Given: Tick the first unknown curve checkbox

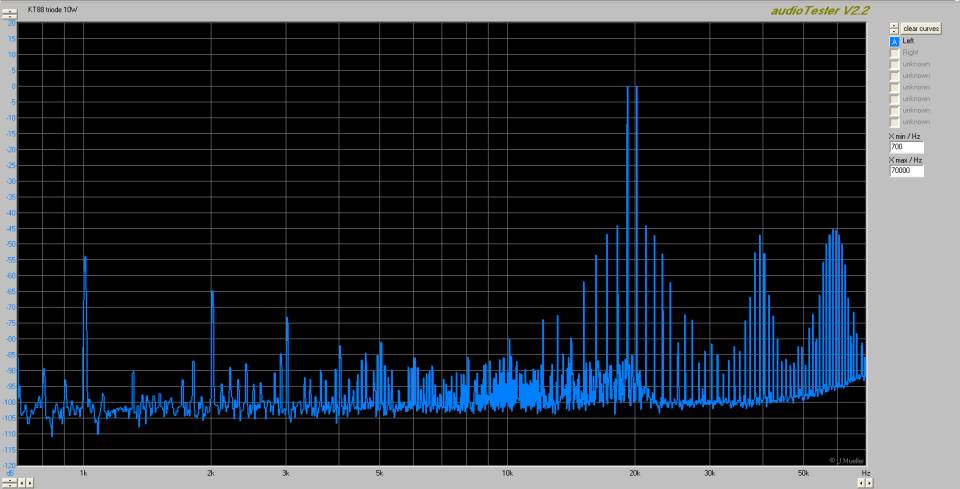Looking at the screenshot, I should click(894, 64).
